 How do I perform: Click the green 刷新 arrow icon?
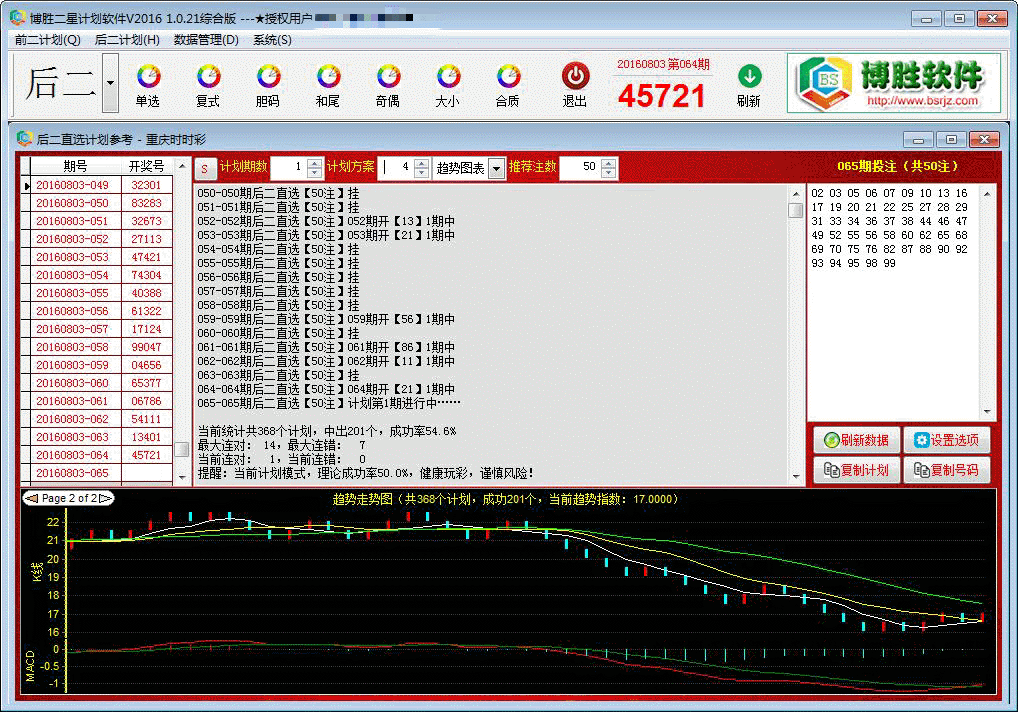(749, 76)
